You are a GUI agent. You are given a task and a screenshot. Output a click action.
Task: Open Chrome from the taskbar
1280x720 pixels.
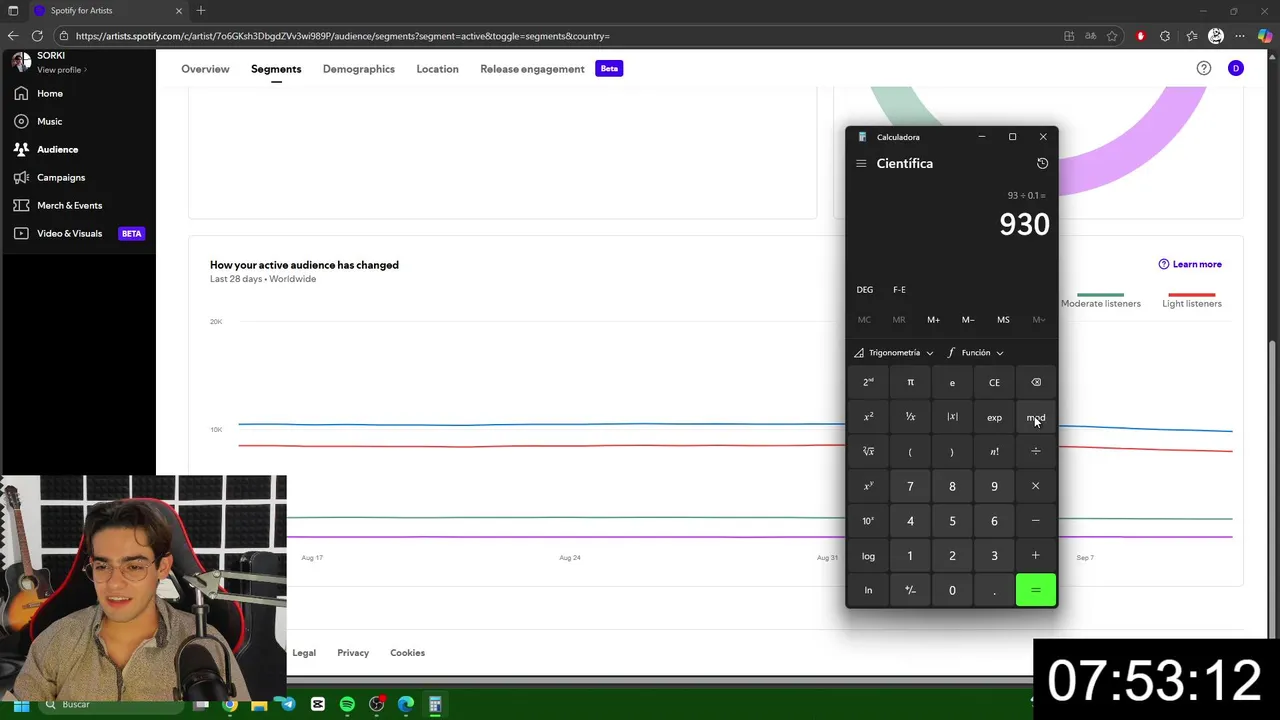pyautogui.click(x=230, y=704)
